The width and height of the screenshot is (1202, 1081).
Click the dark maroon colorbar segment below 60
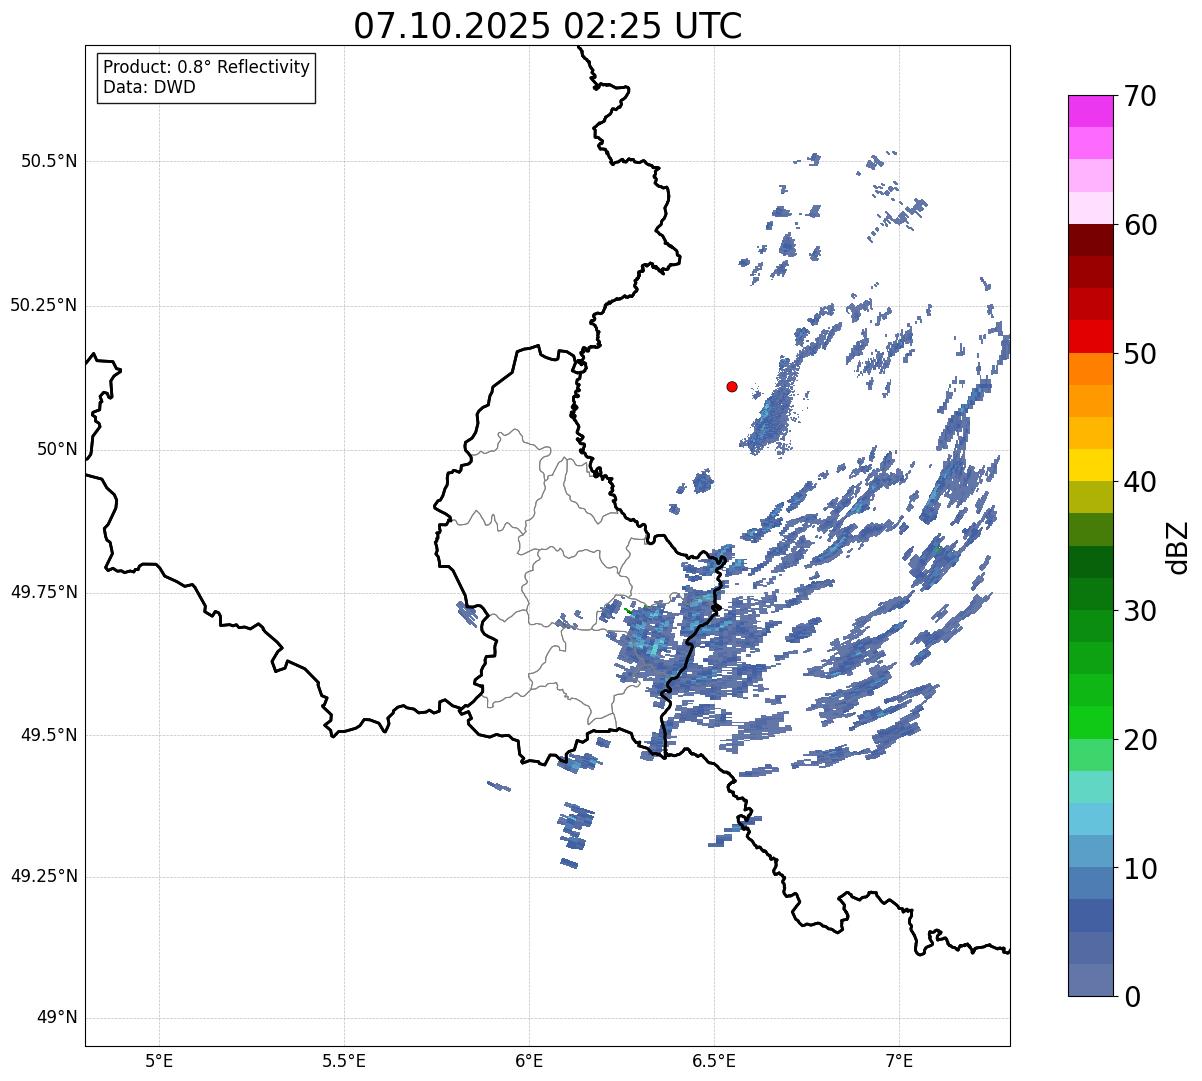click(x=1090, y=240)
